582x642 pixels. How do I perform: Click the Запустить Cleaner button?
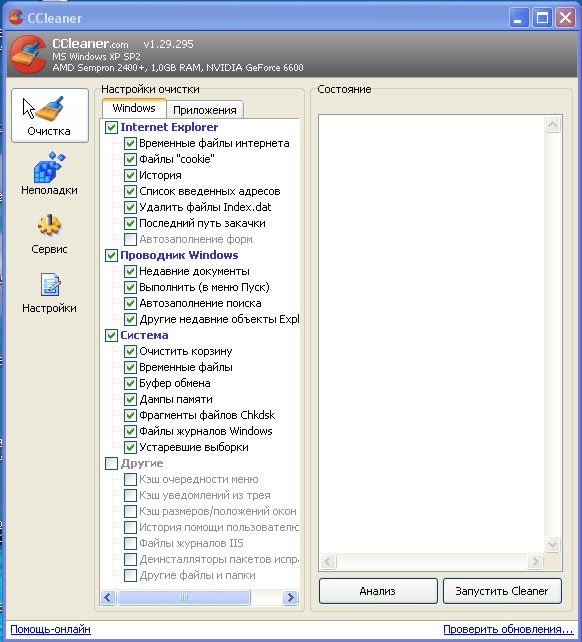pyautogui.click(x=502, y=591)
